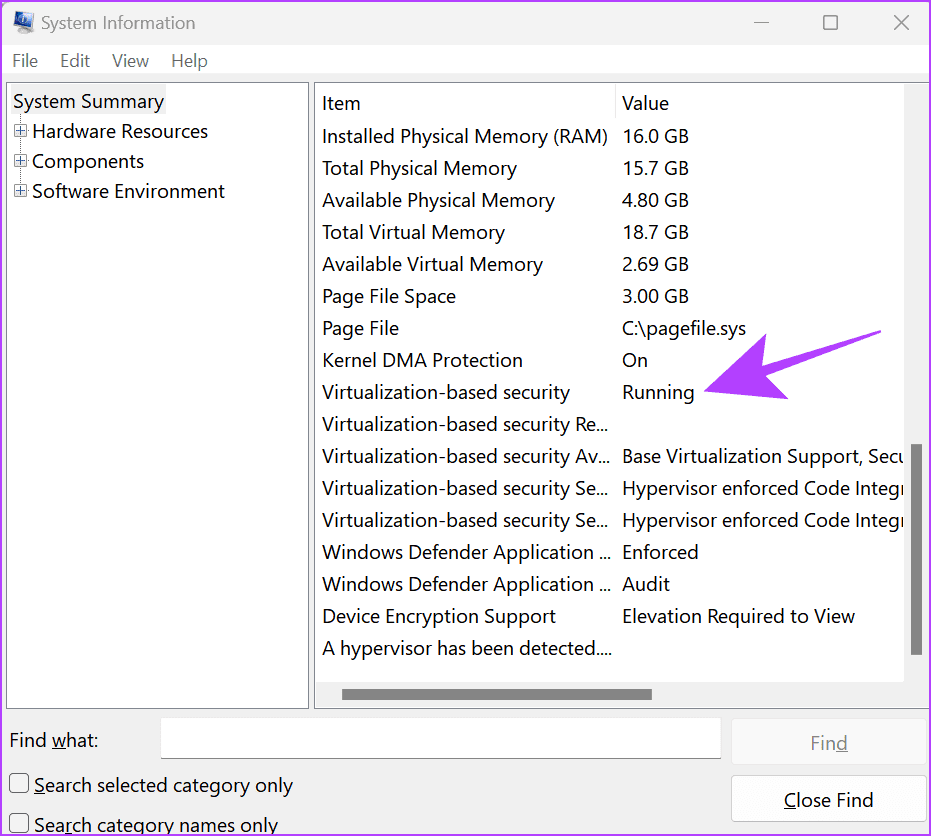
Task: Click the System Information icon in the title bar
Action: 22,22
